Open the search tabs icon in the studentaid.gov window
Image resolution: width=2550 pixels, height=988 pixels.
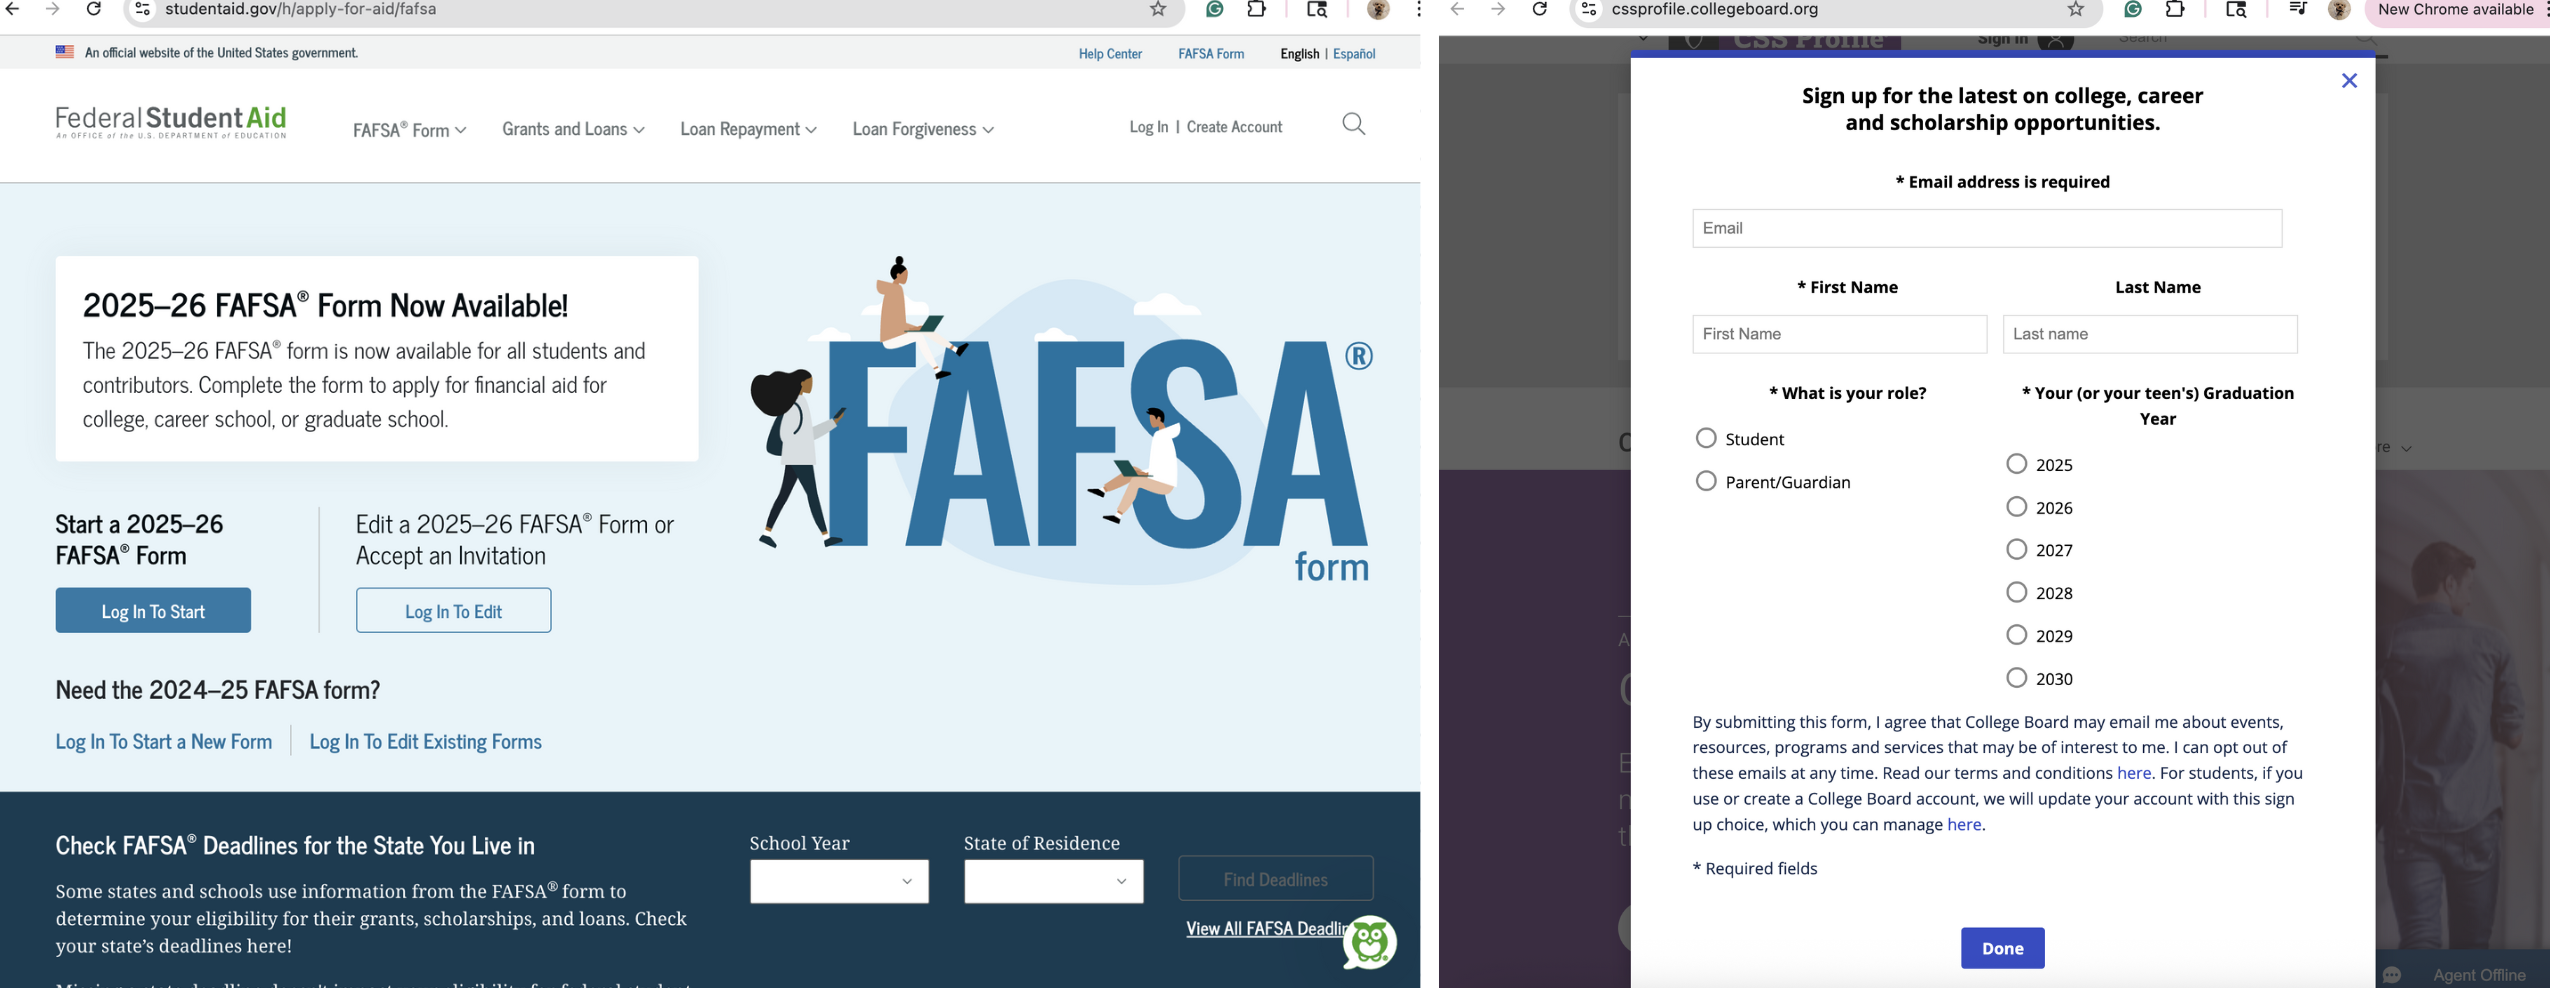click(1317, 9)
